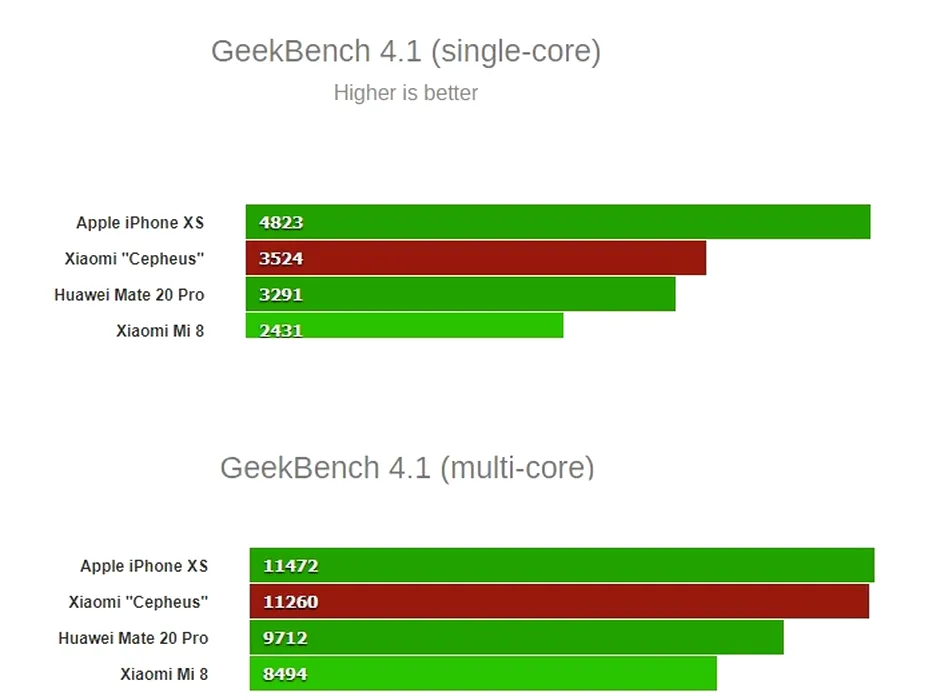This screenshot has height=700, width=936.
Task: Click the GeekBench 4.1 (multi-core) title
Action: (x=407, y=468)
